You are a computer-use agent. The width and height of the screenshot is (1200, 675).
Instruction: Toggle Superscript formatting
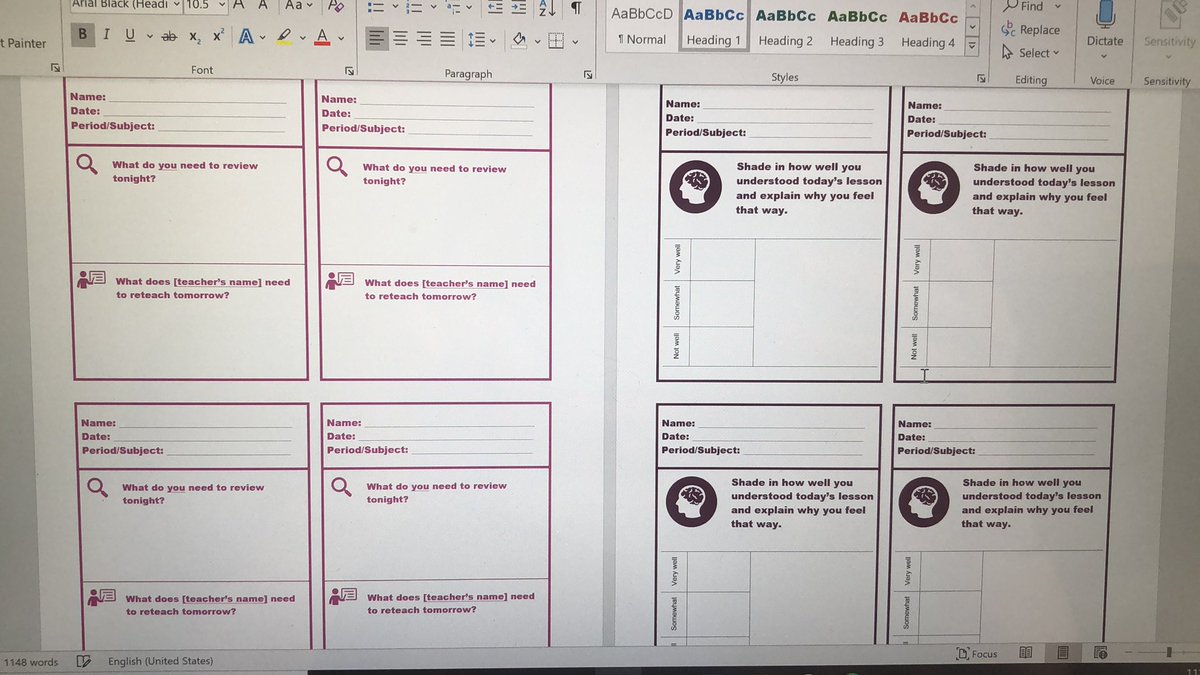pyautogui.click(x=217, y=35)
